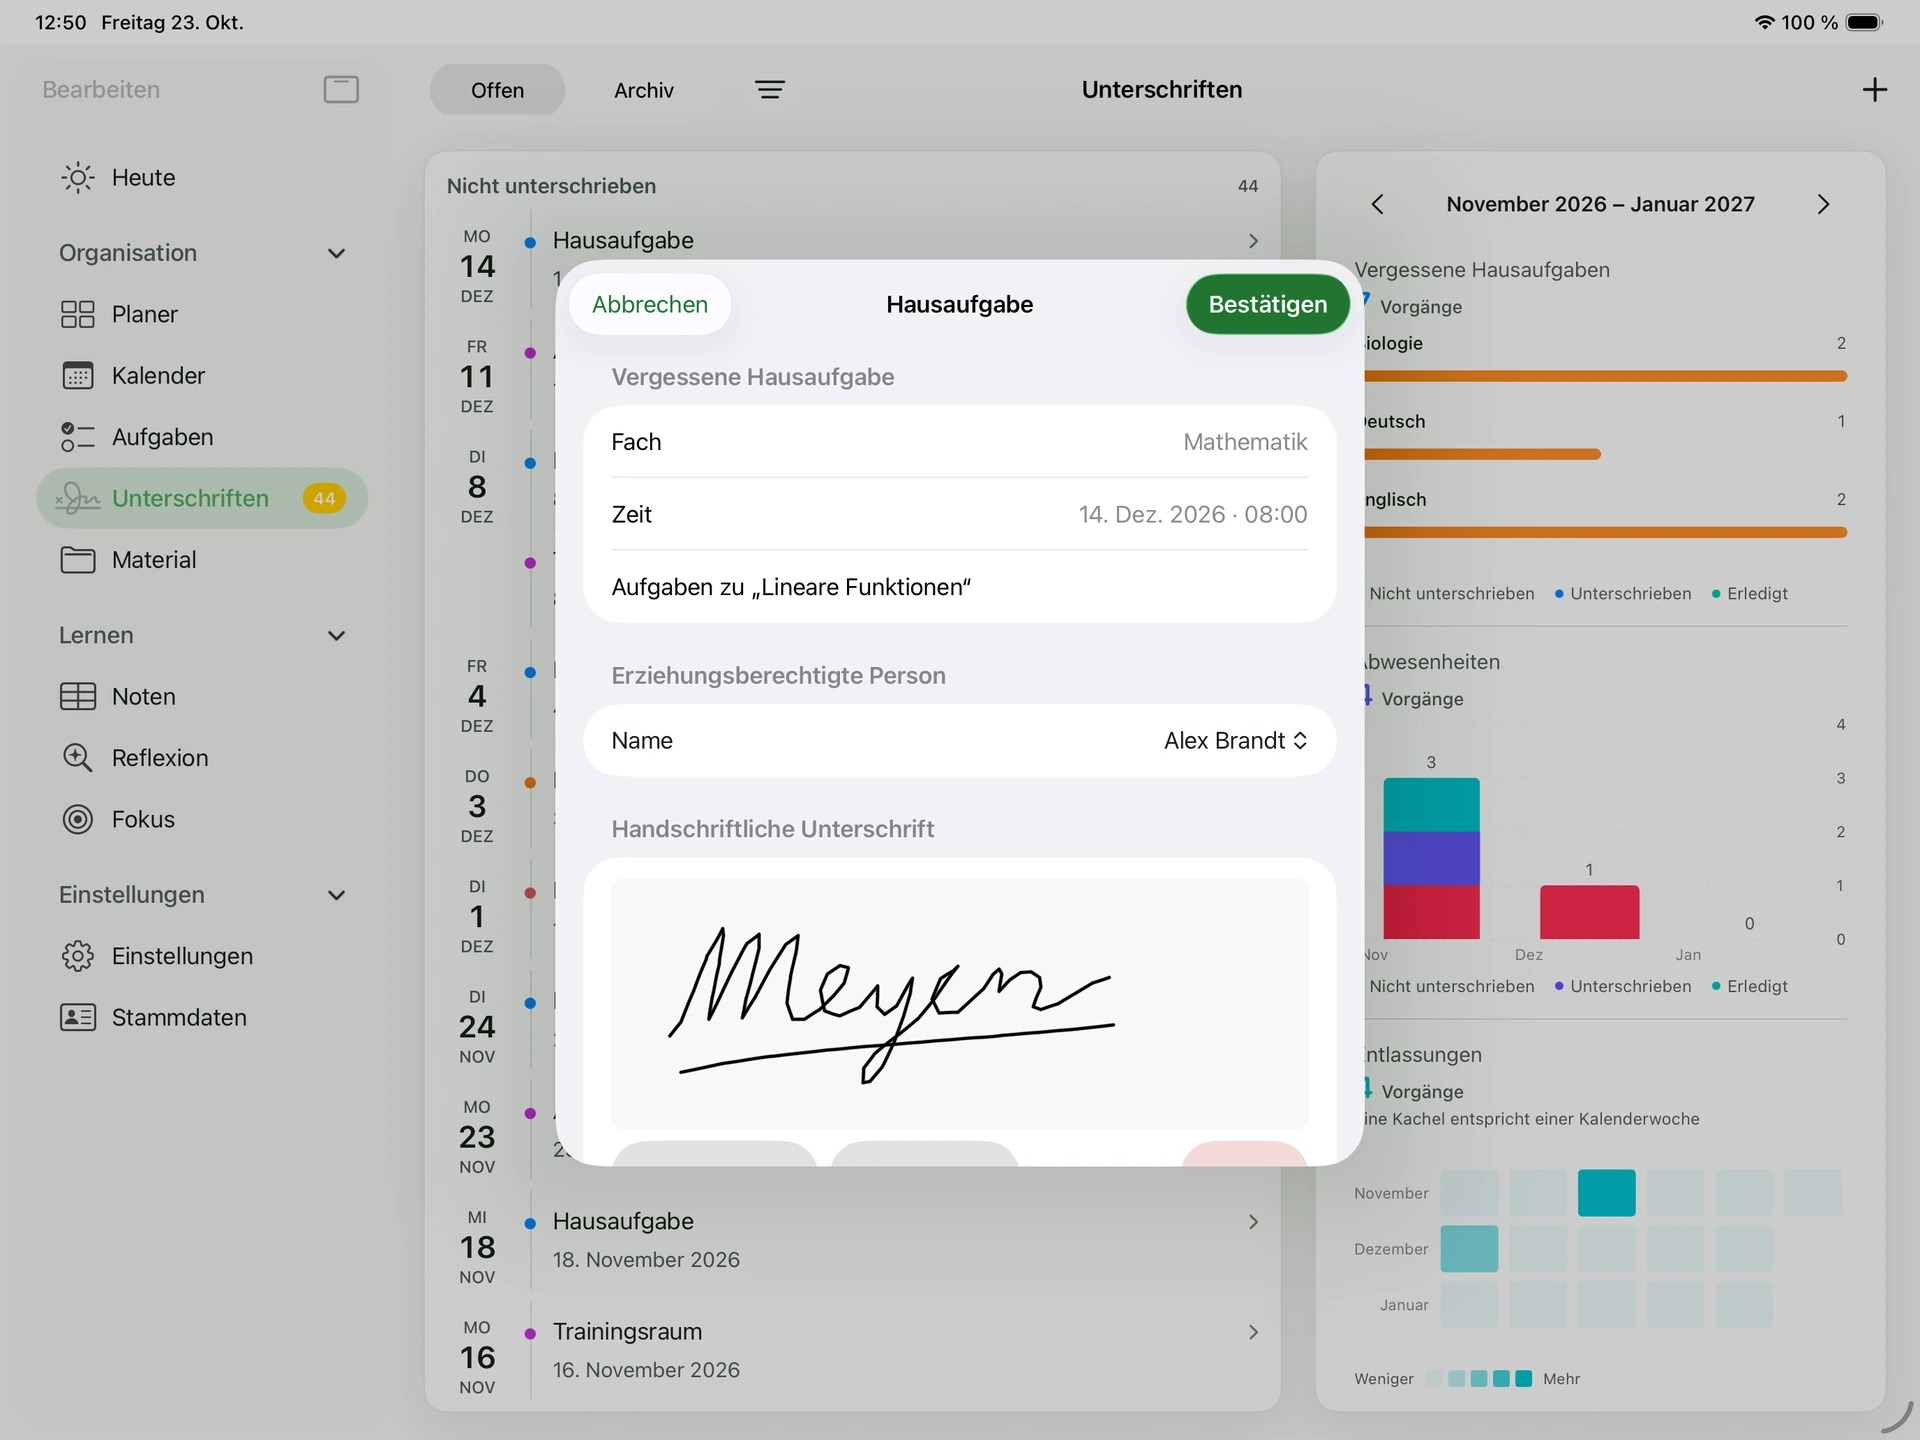Click the Stammdaten ID card icon
Screen dimensions: 1920x1440
point(78,1018)
